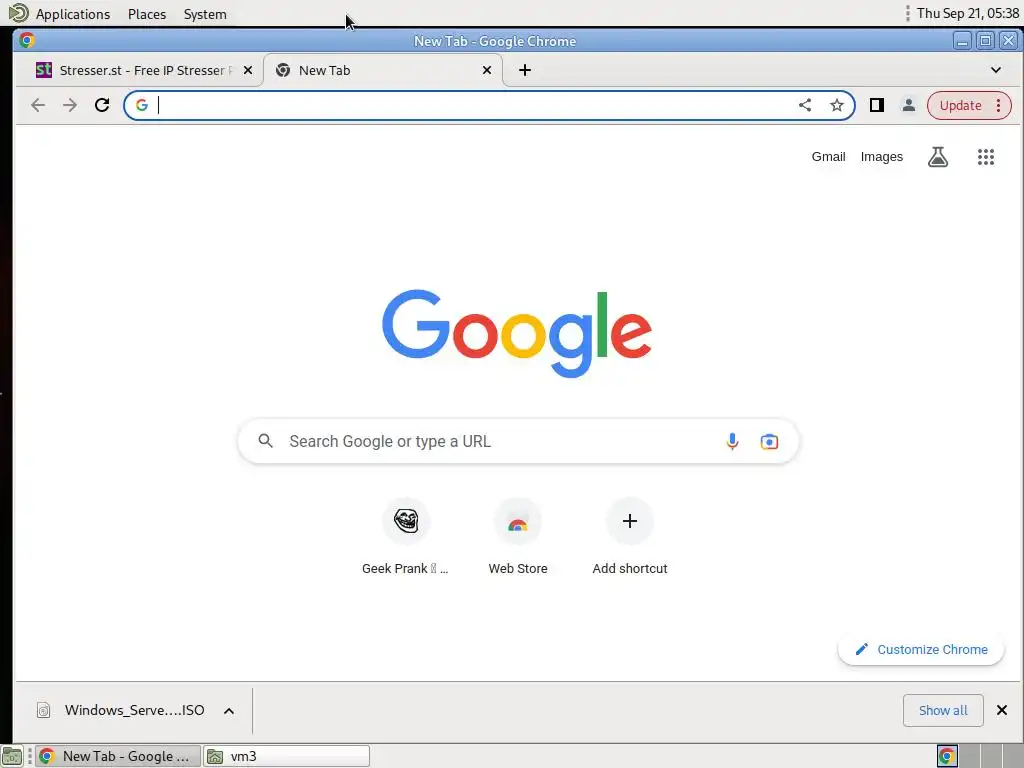Reload the current page
The height and width of the screenshot is (768, 1024).
(102, 105)
